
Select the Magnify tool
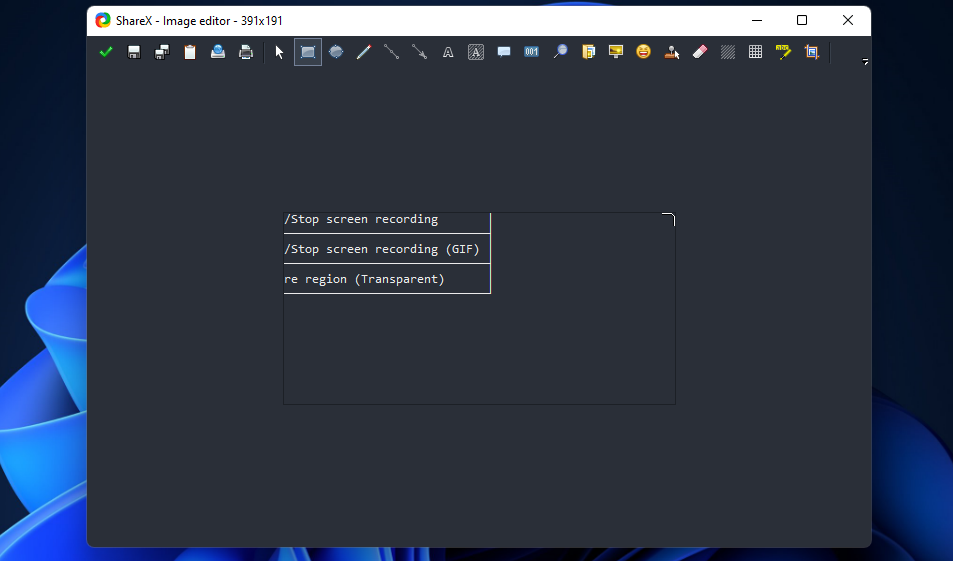tap(560, 52)
